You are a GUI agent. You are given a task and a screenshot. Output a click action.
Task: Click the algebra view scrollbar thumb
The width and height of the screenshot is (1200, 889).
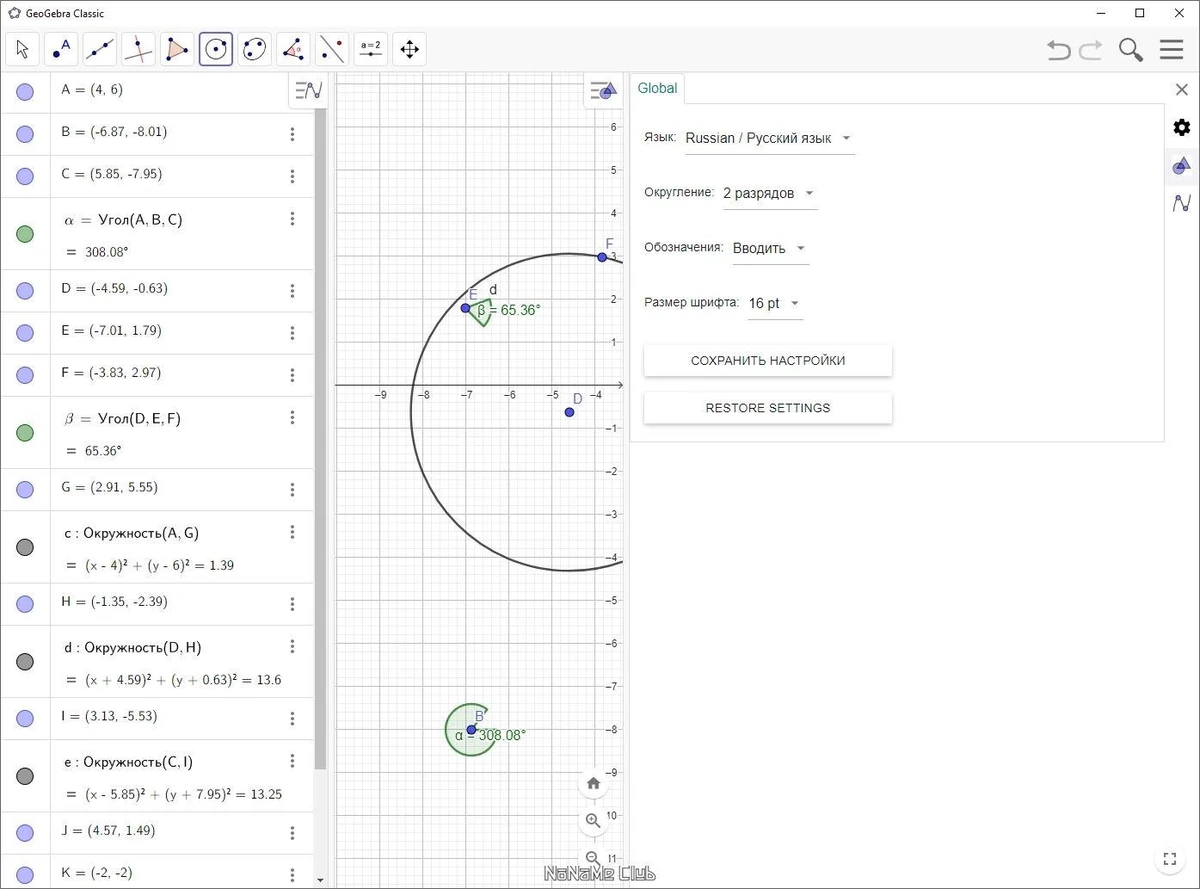tap(318, 438)
